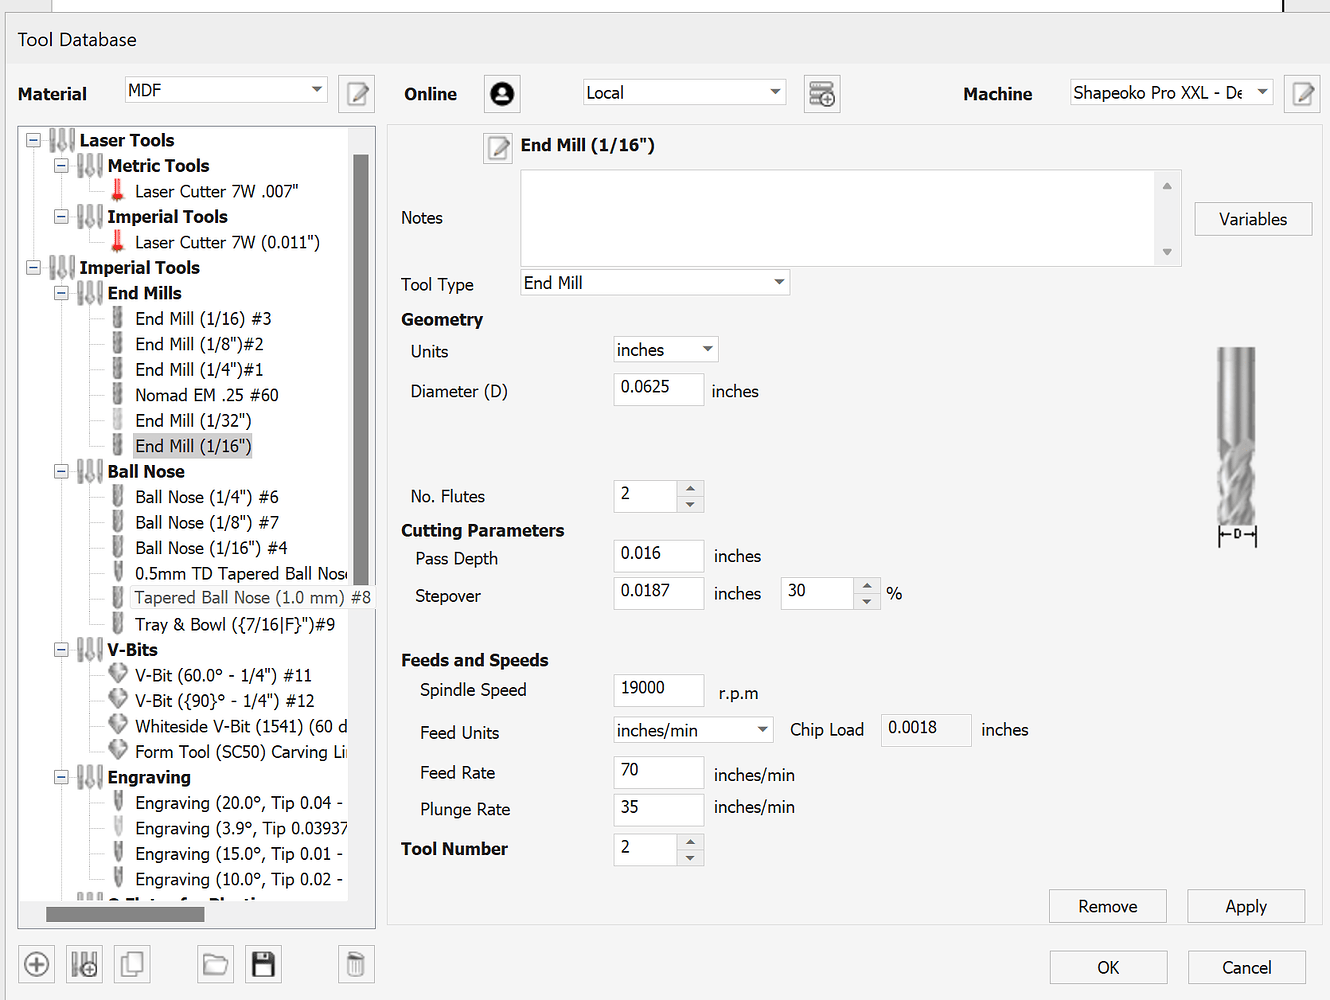Select Laser Cutter 7W .007" tool

217,191
